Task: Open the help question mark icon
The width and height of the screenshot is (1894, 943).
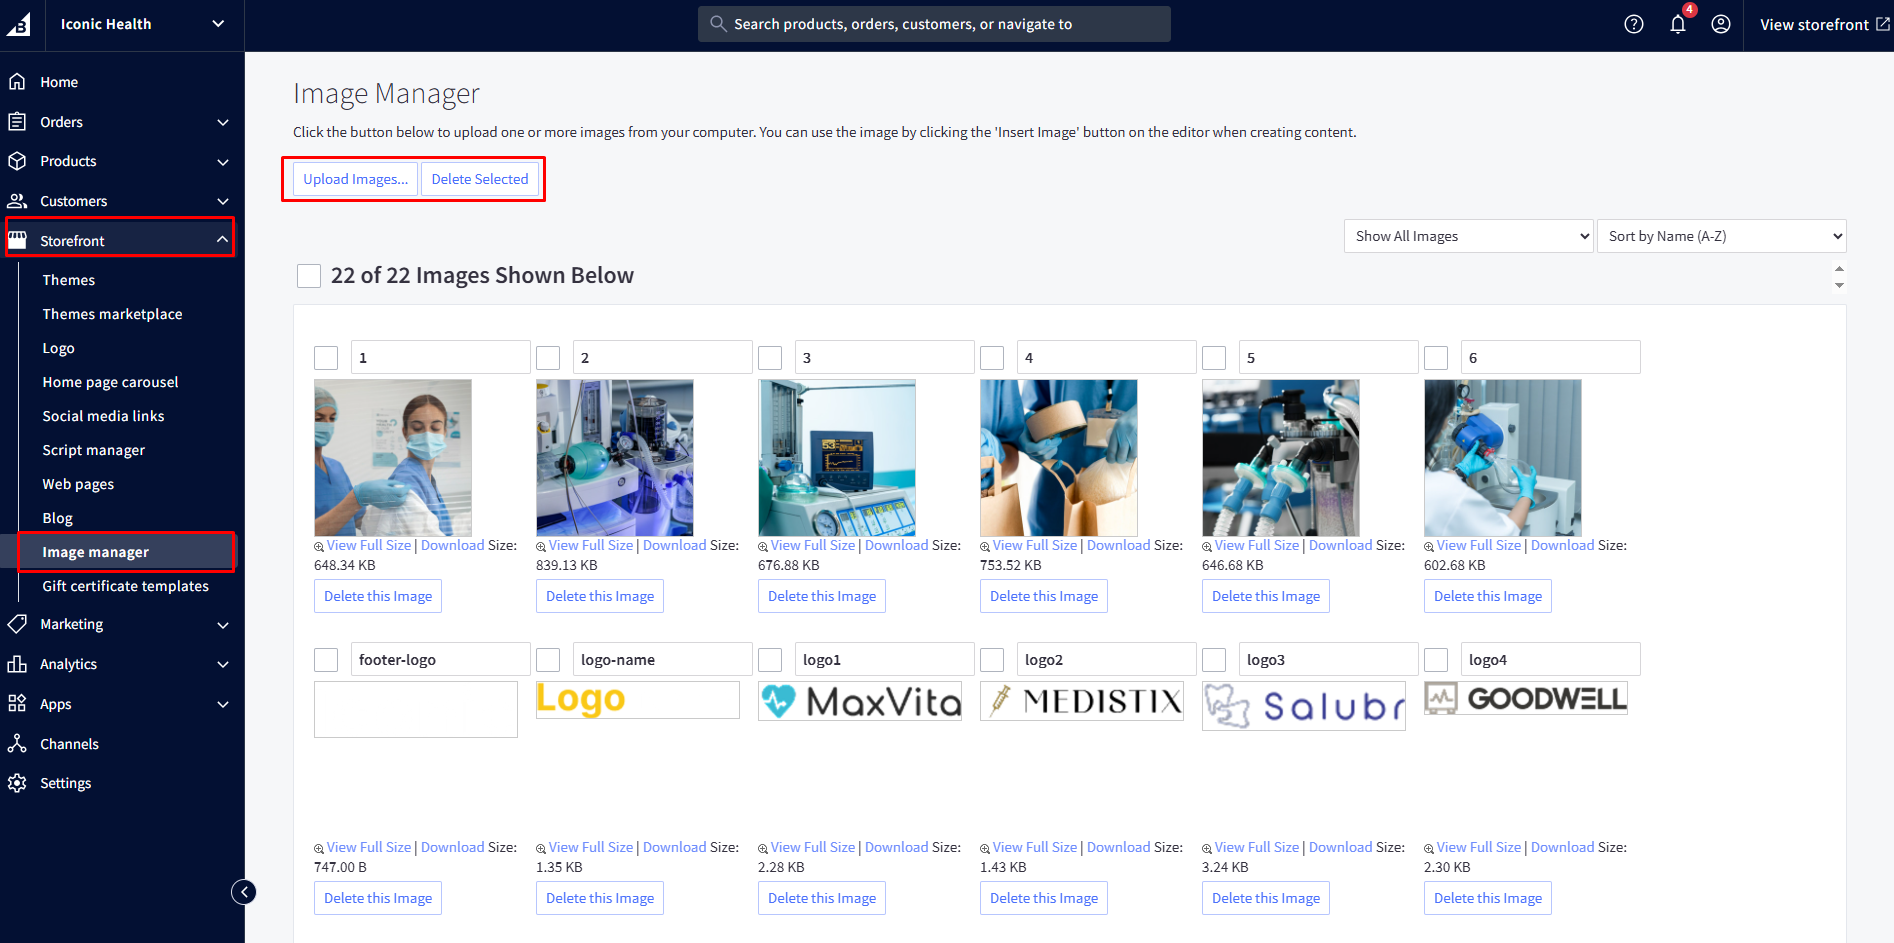Action: (1633, 24)
